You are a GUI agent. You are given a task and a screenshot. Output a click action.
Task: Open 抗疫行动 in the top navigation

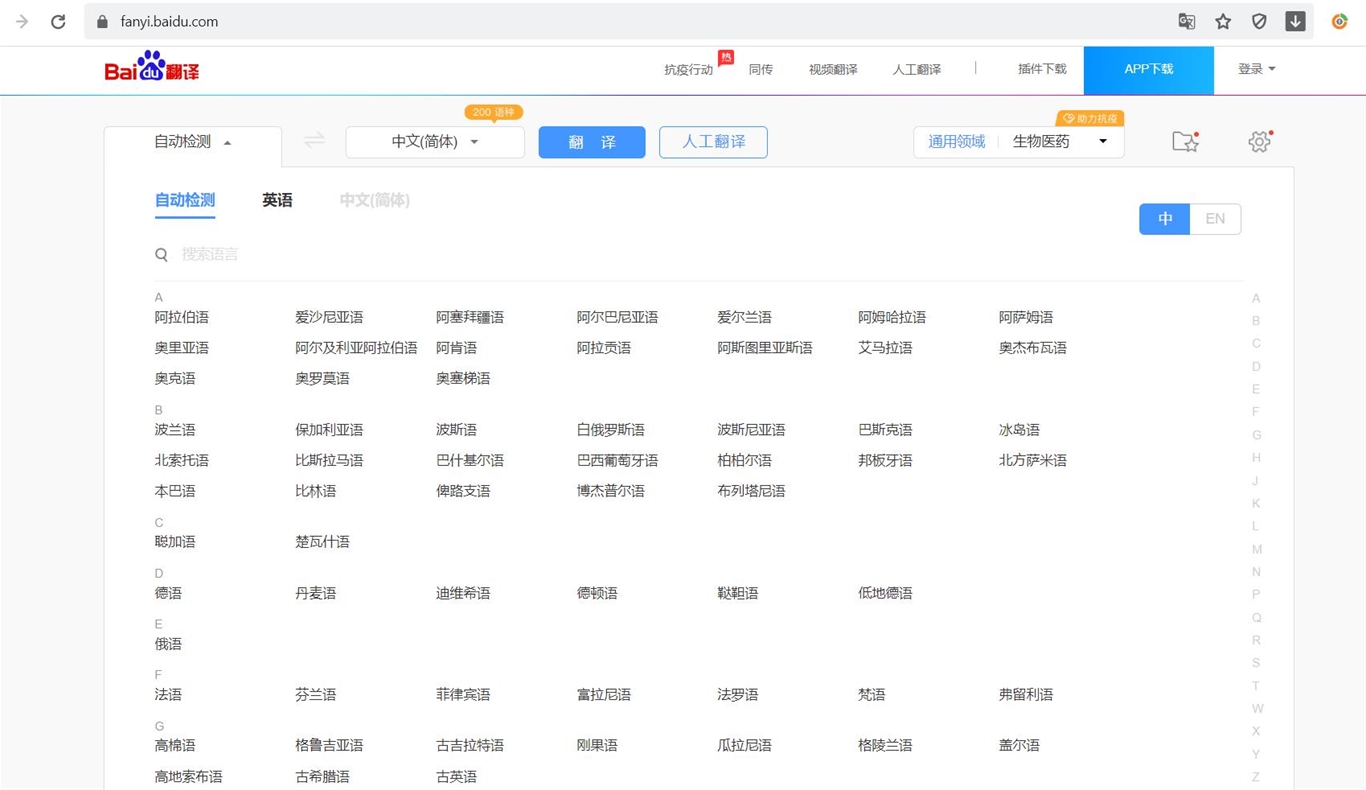[x=689, y=69]
